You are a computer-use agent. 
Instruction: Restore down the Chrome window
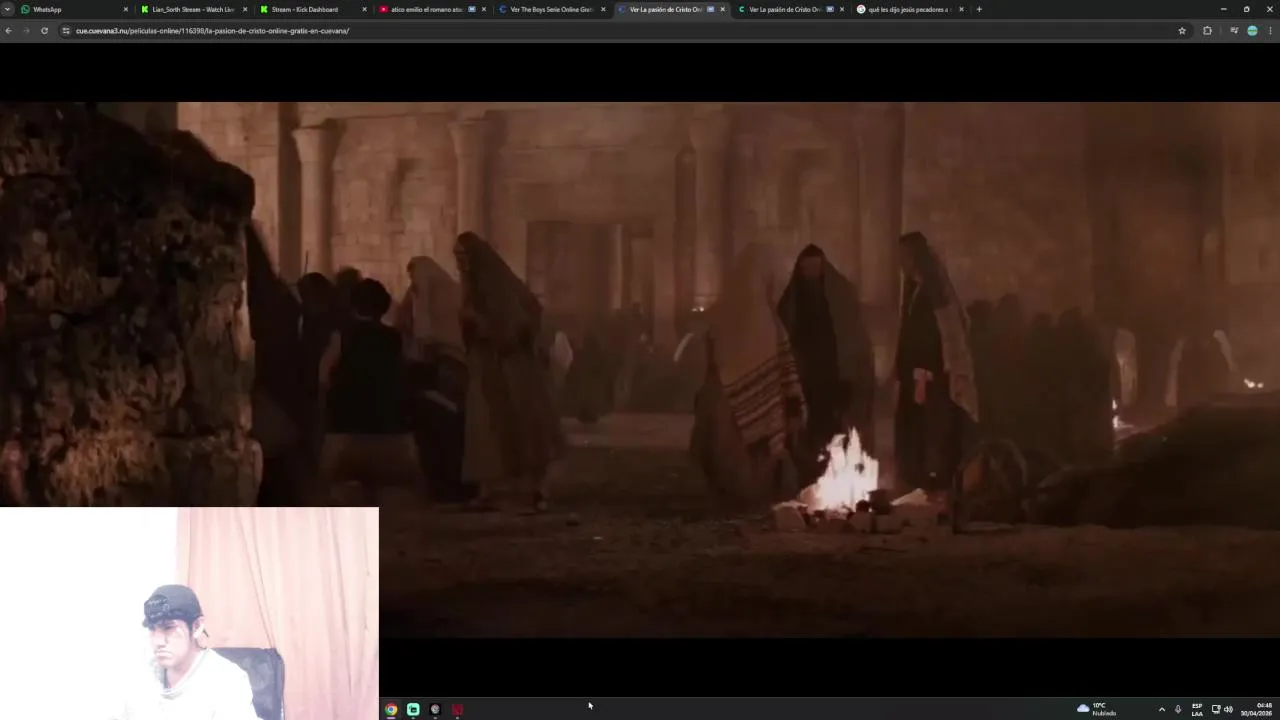pos(1246,9)
